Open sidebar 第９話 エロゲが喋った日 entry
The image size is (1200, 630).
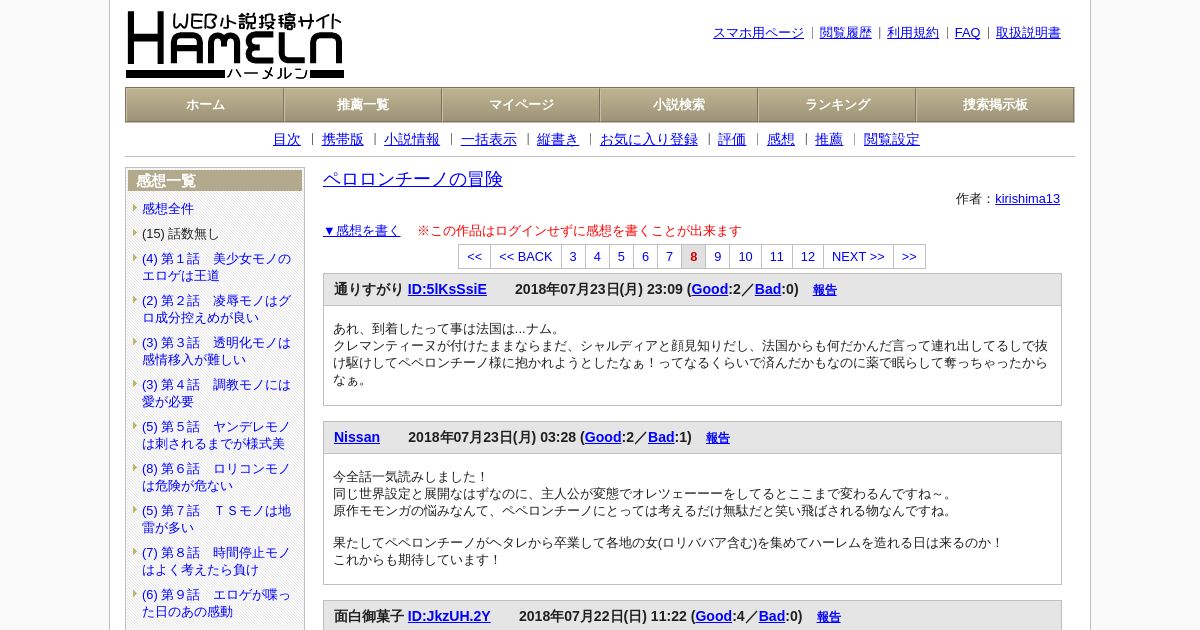[x=216, y=603]
